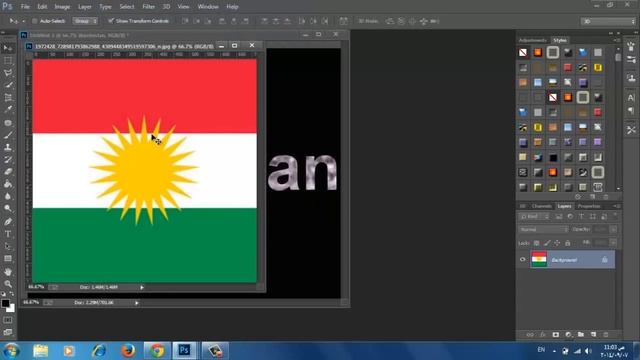Select the Clone Stamp tool

(x=8, y=147)
